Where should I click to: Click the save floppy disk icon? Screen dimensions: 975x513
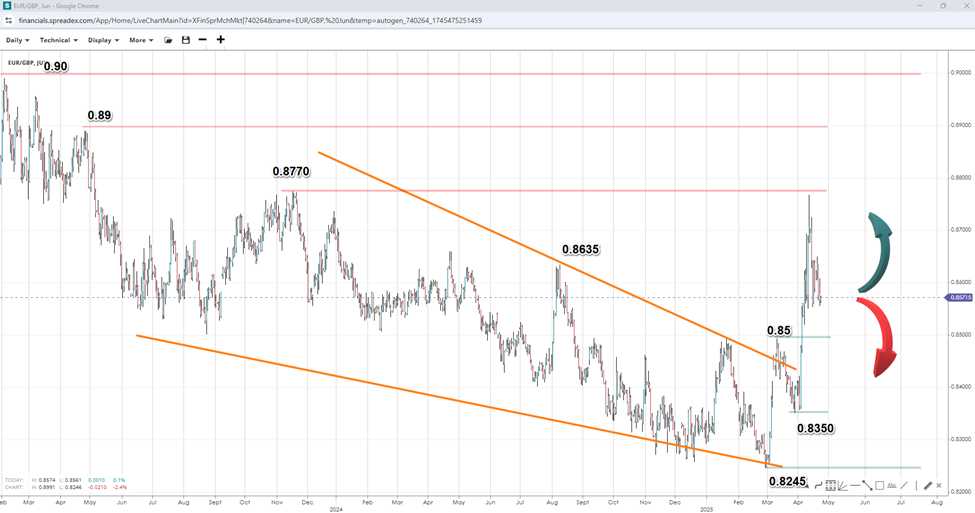[185, 40]
